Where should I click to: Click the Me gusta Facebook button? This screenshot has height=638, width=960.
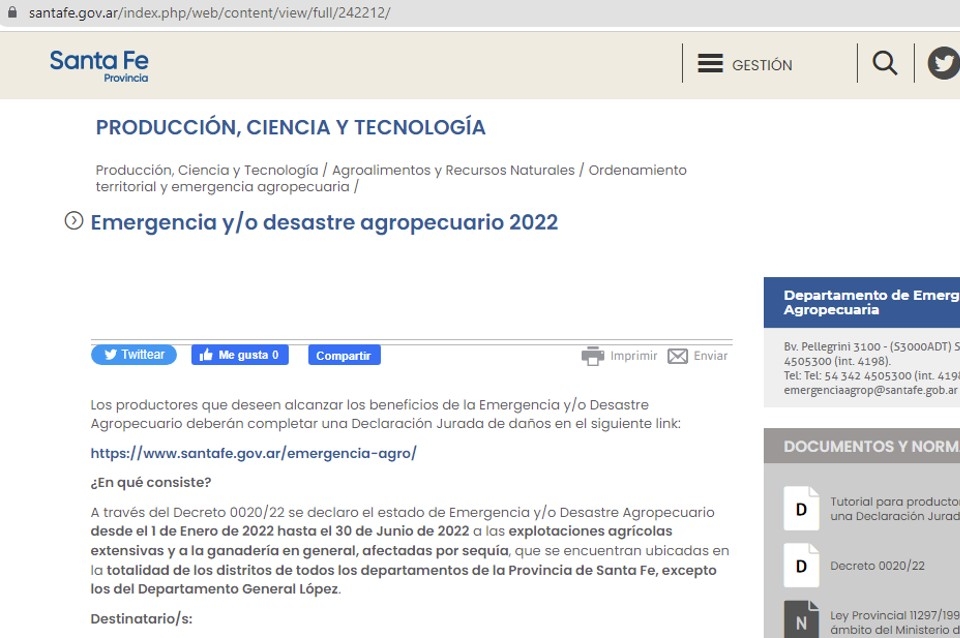tap(240, 355)
